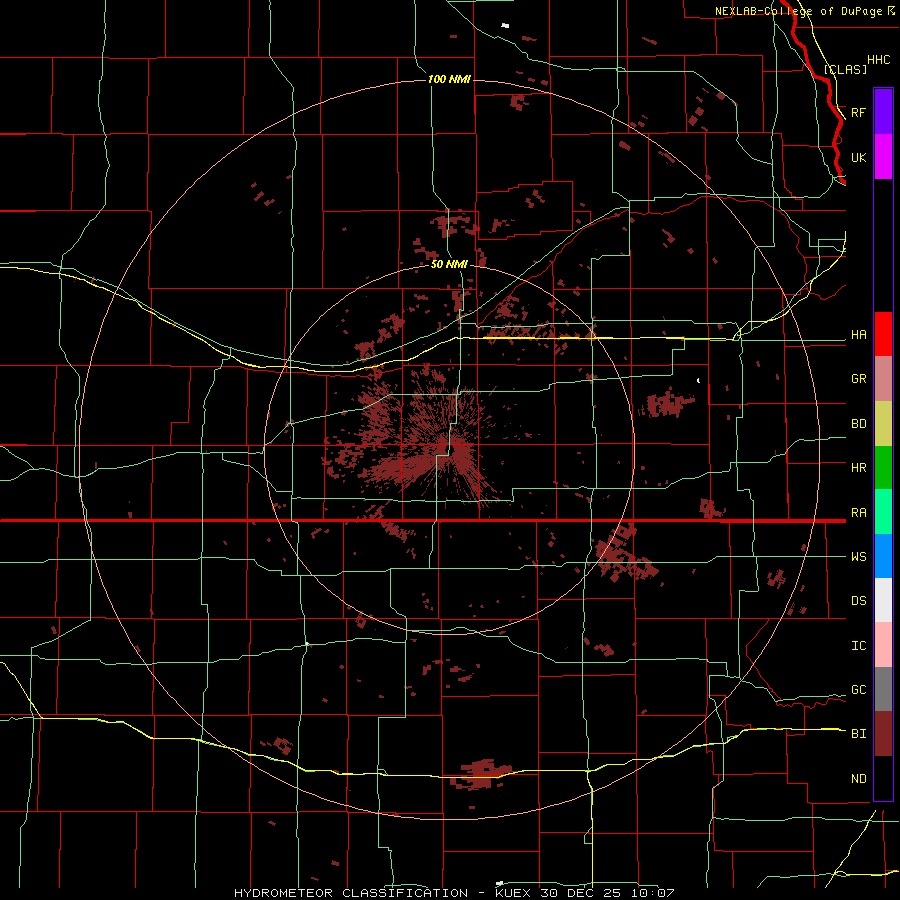Click the 'WS' legend label text
The image size is (900, 900).
click(x=858, y=557)
